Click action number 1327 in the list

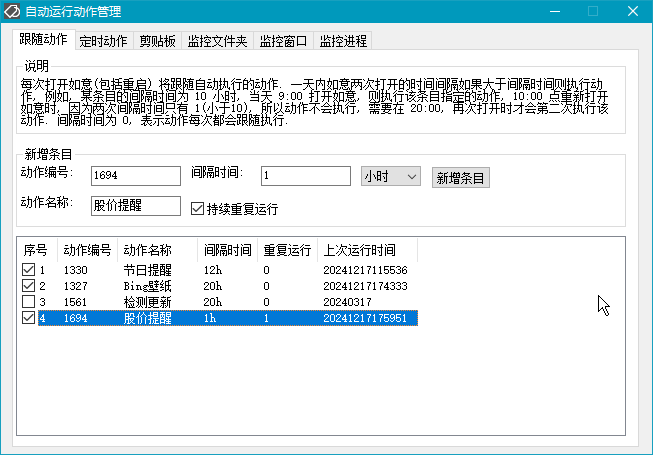[x=75, y=286]
